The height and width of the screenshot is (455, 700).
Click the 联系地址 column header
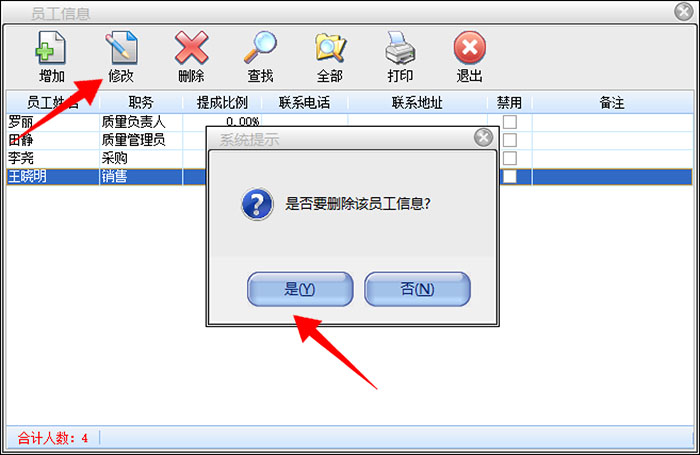click(x=417, y=103)
